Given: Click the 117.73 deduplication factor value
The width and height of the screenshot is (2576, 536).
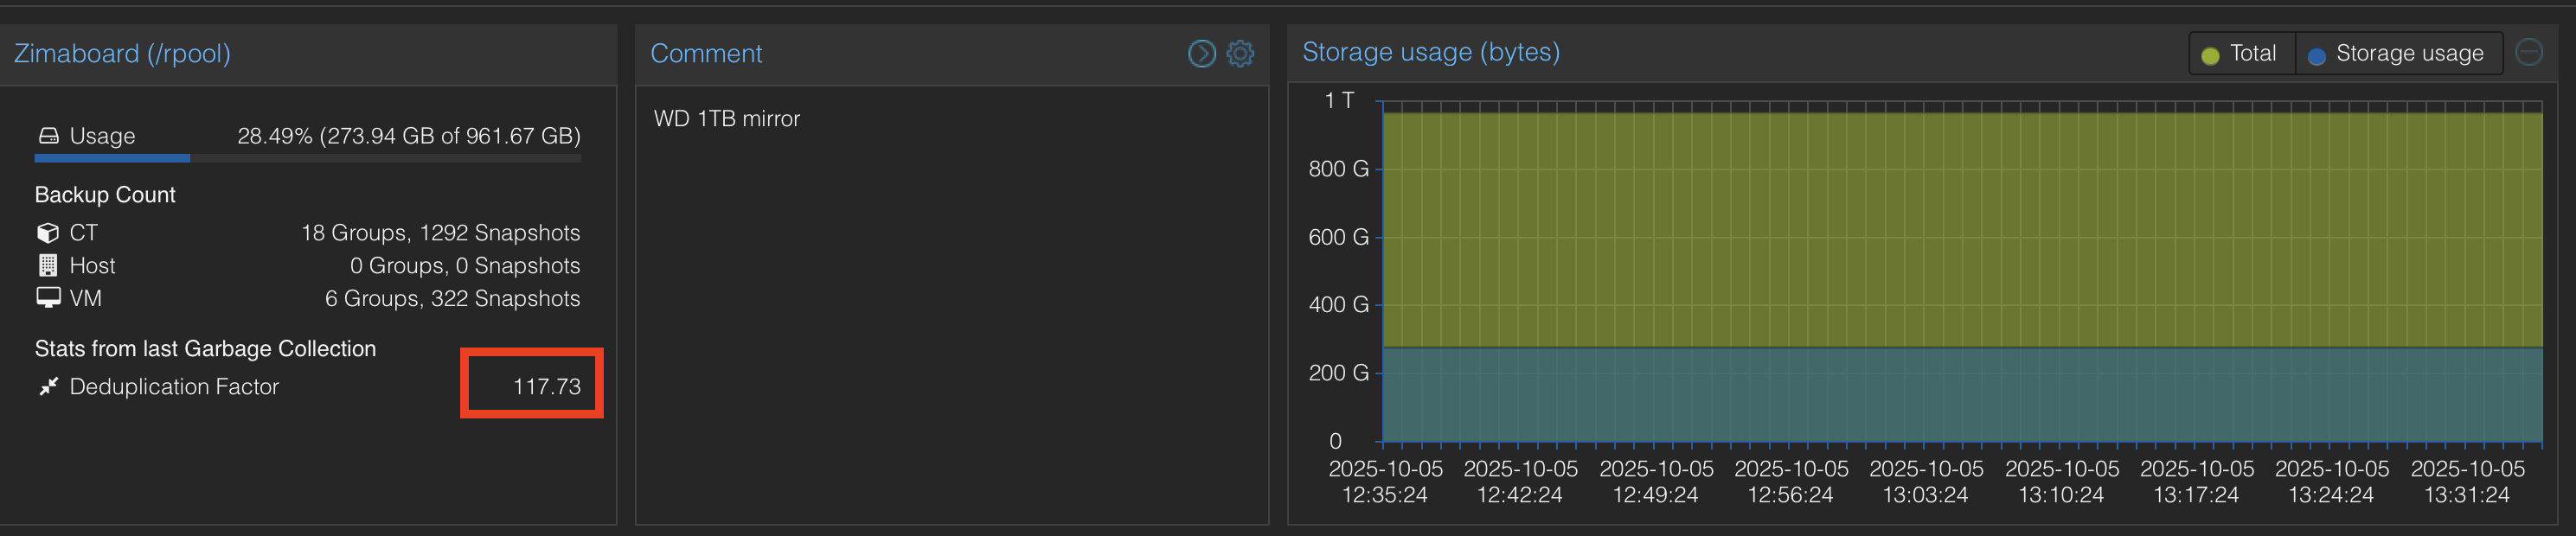Looking at the screenshot, I should click(546, 386).
